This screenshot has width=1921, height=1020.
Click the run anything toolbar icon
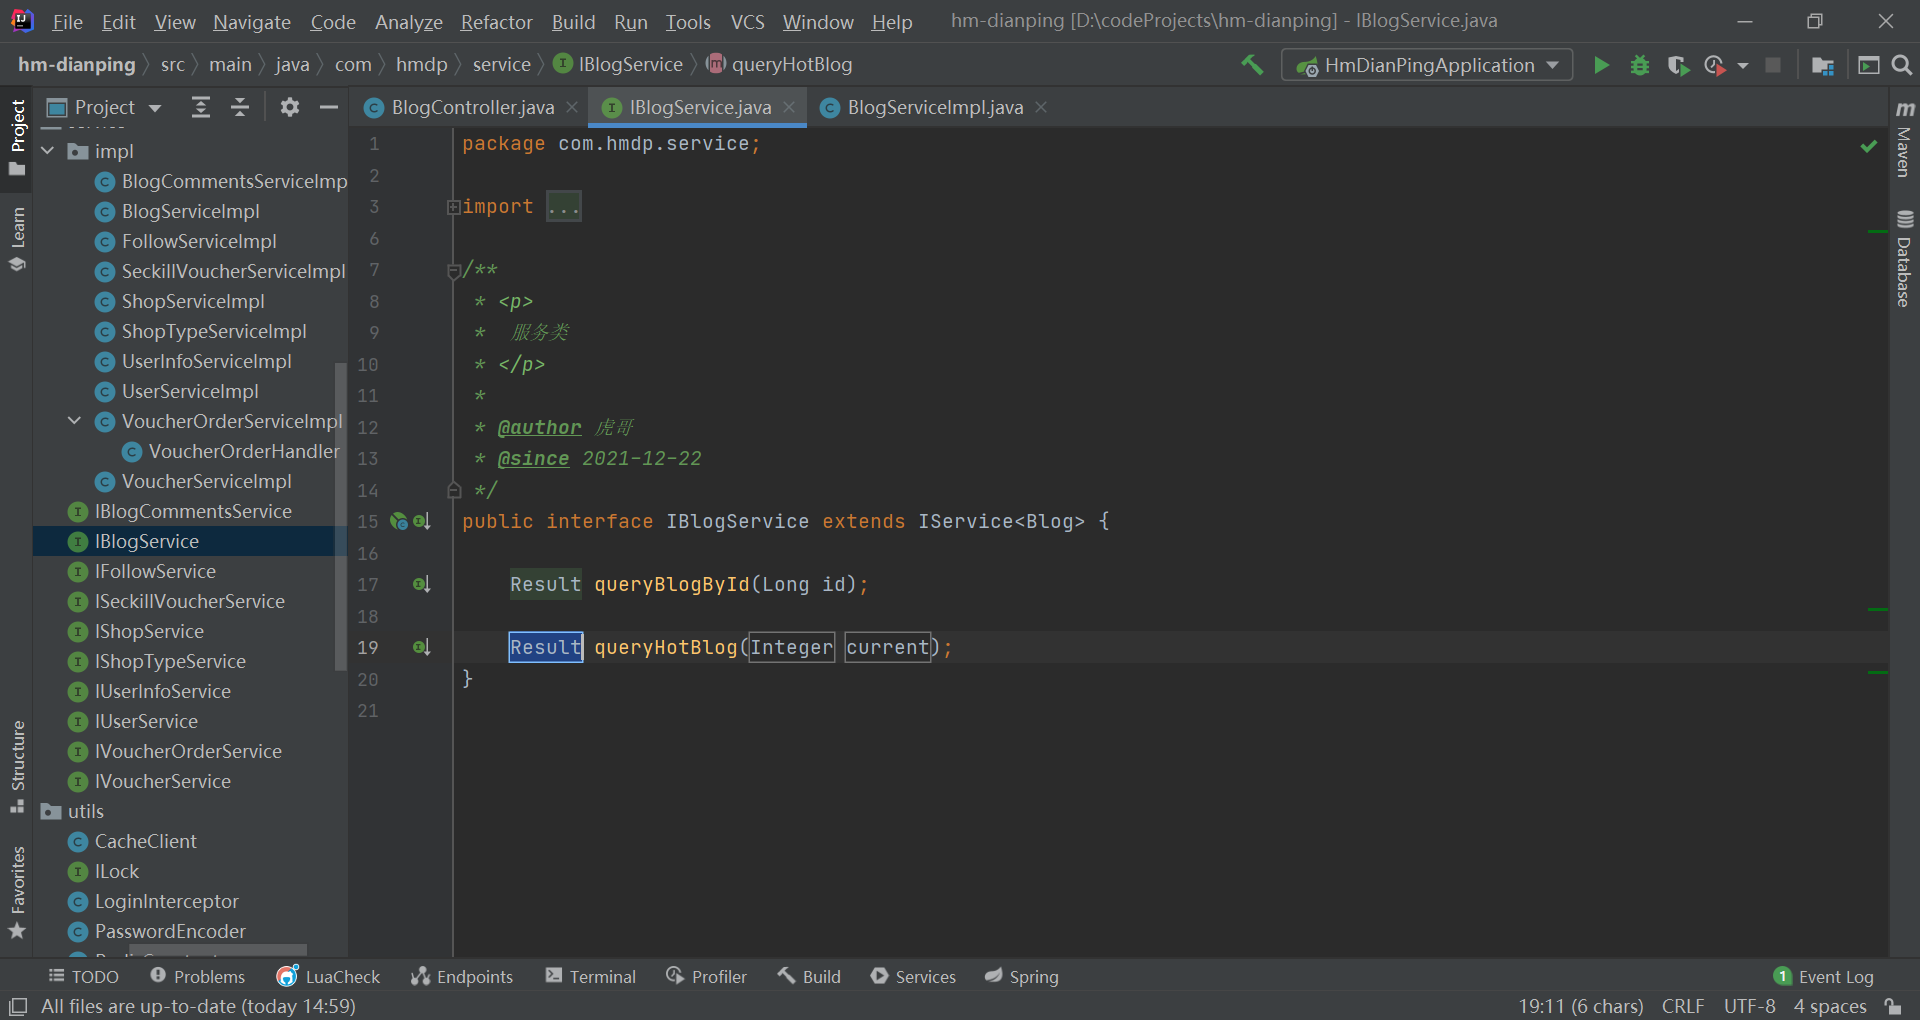click(x=1868, y=65)
